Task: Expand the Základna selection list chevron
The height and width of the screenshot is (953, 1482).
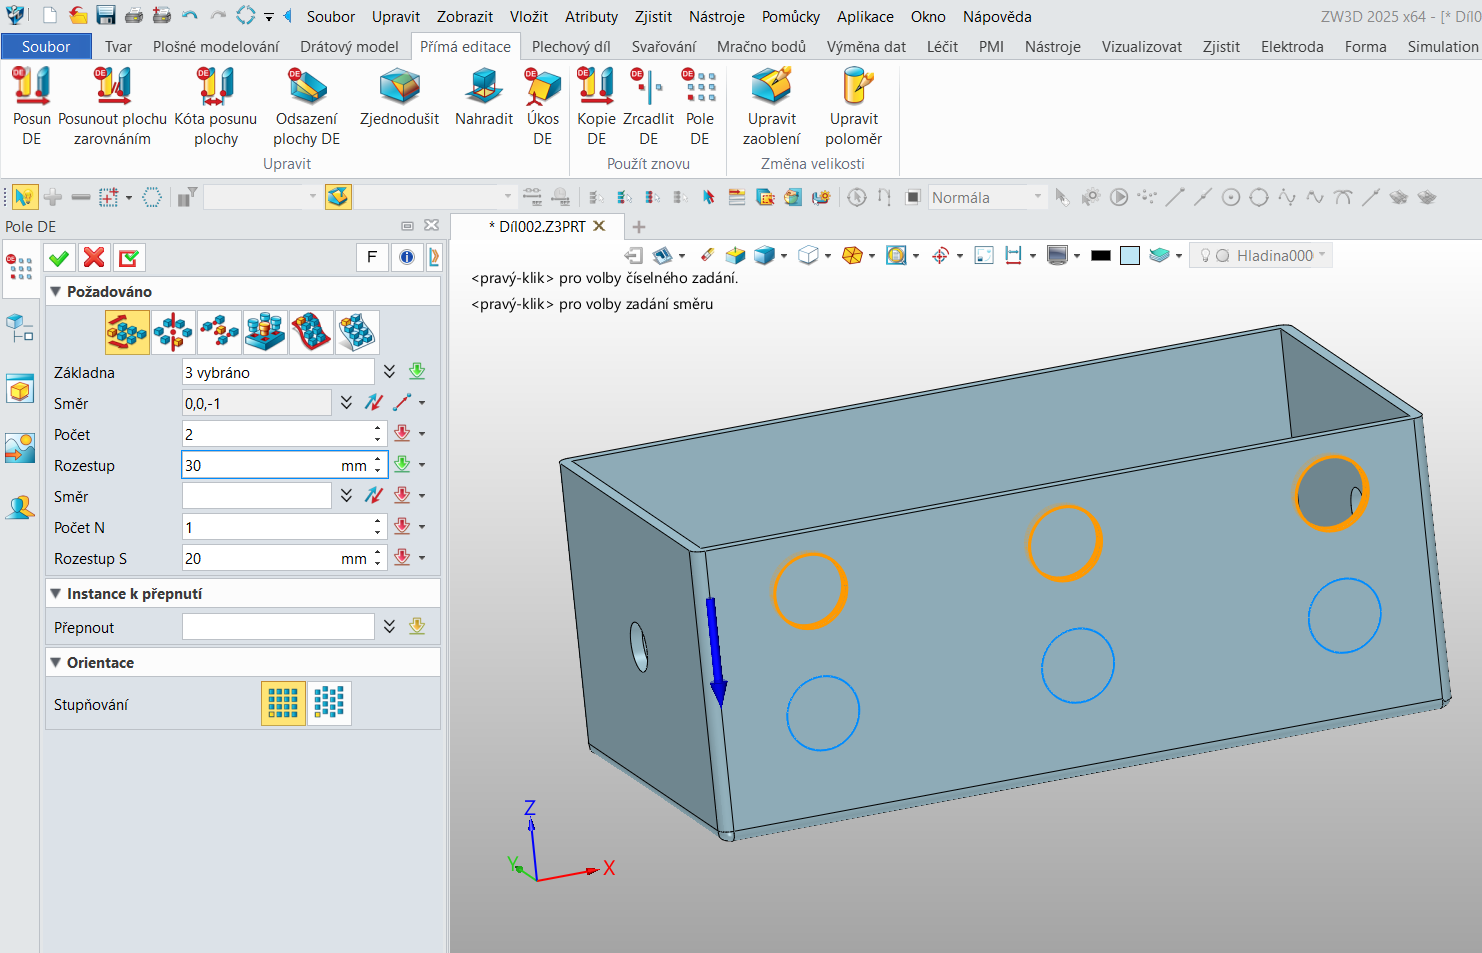Action: [390, 372]
